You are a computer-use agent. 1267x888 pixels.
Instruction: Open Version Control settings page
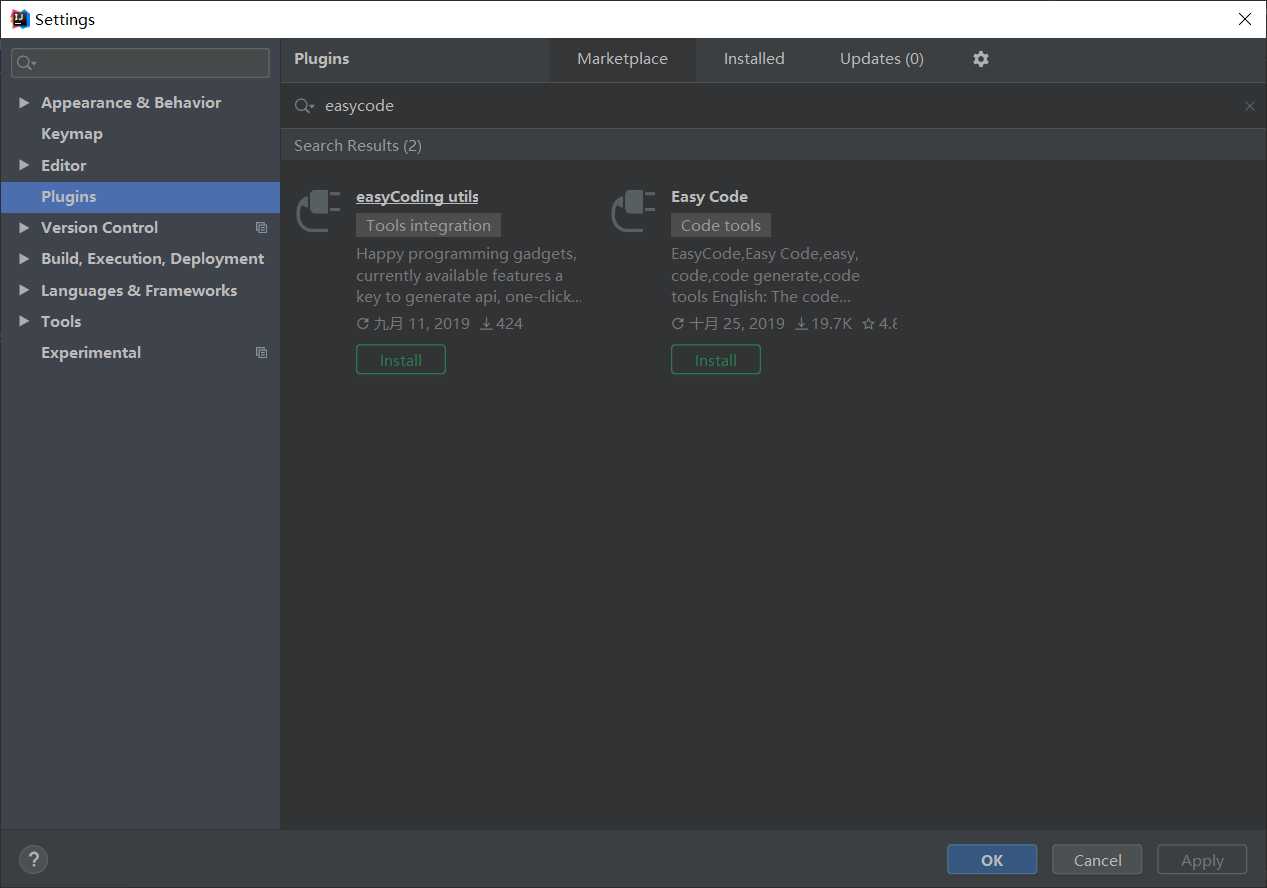point(99,228)
